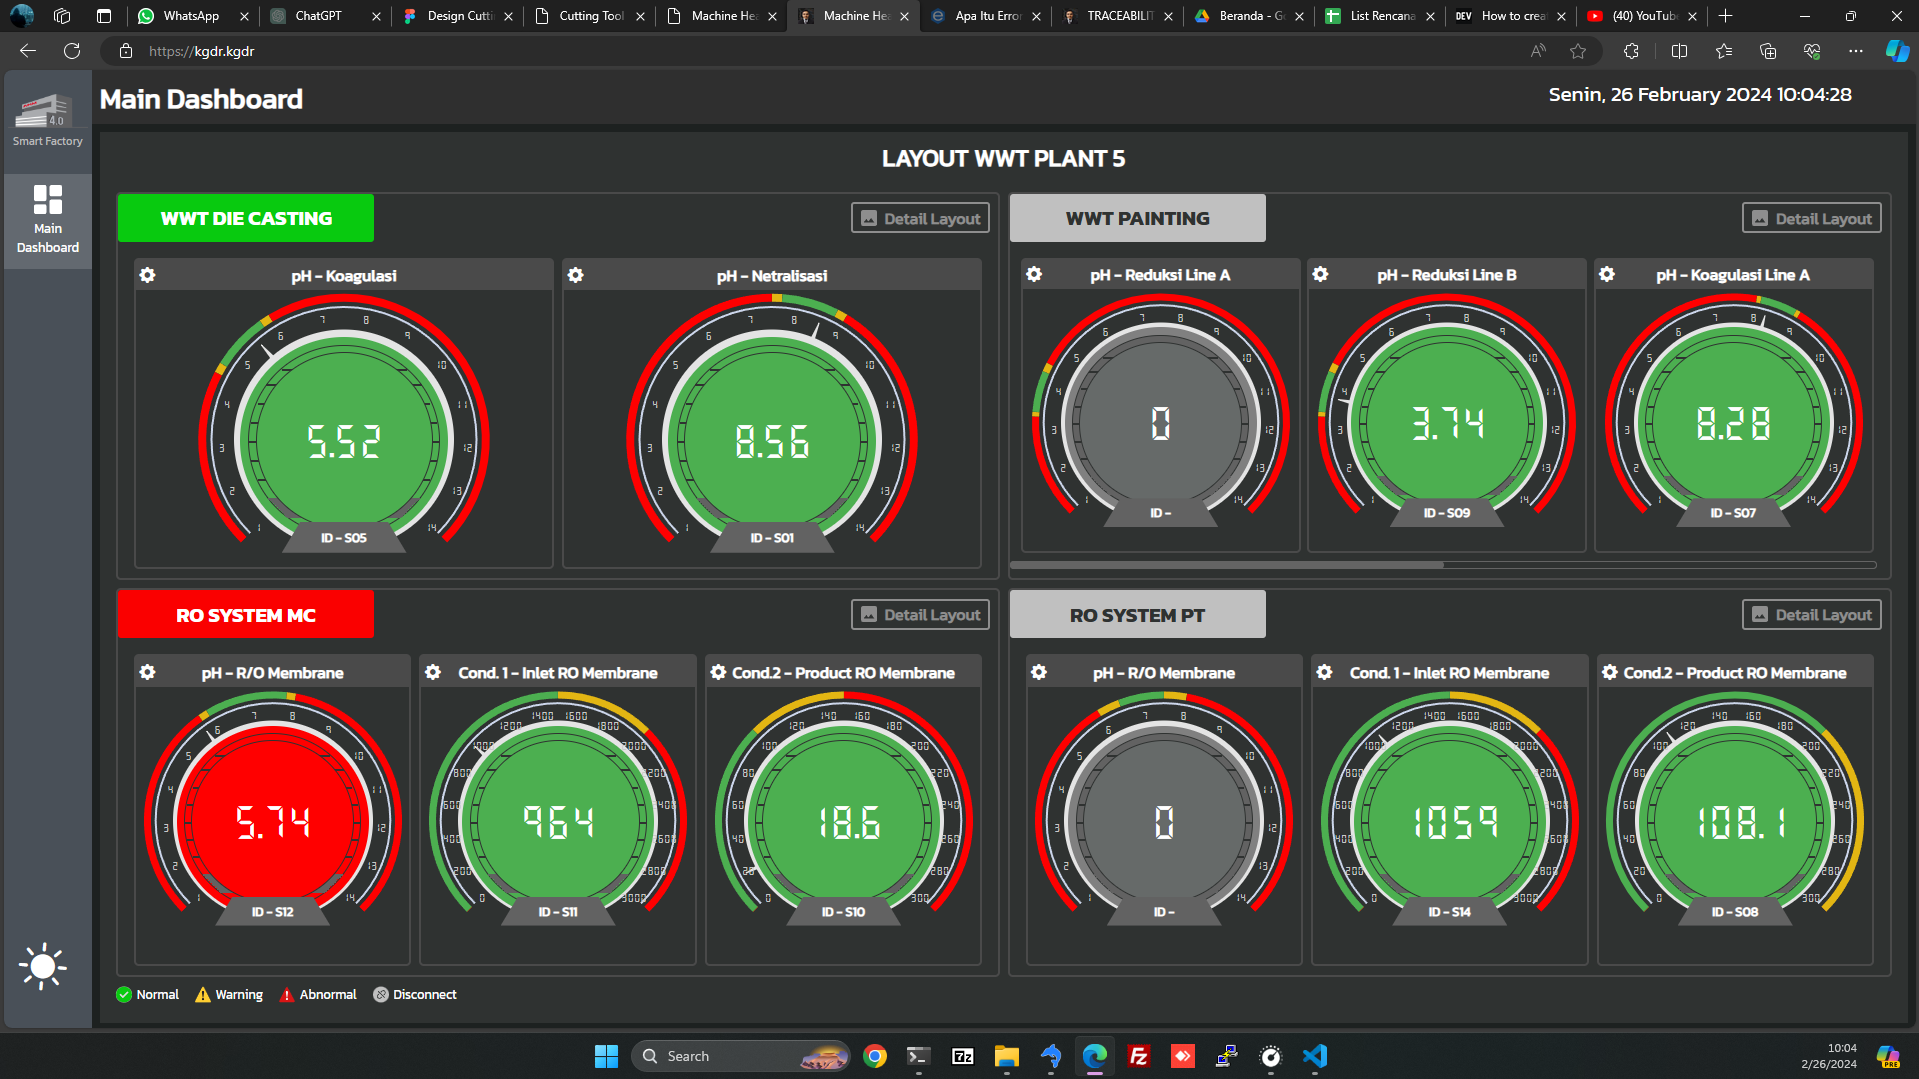The image size is (1919, 1079).
Task: Select the RO SYSTEM MC red header
Action: (246, 614)
